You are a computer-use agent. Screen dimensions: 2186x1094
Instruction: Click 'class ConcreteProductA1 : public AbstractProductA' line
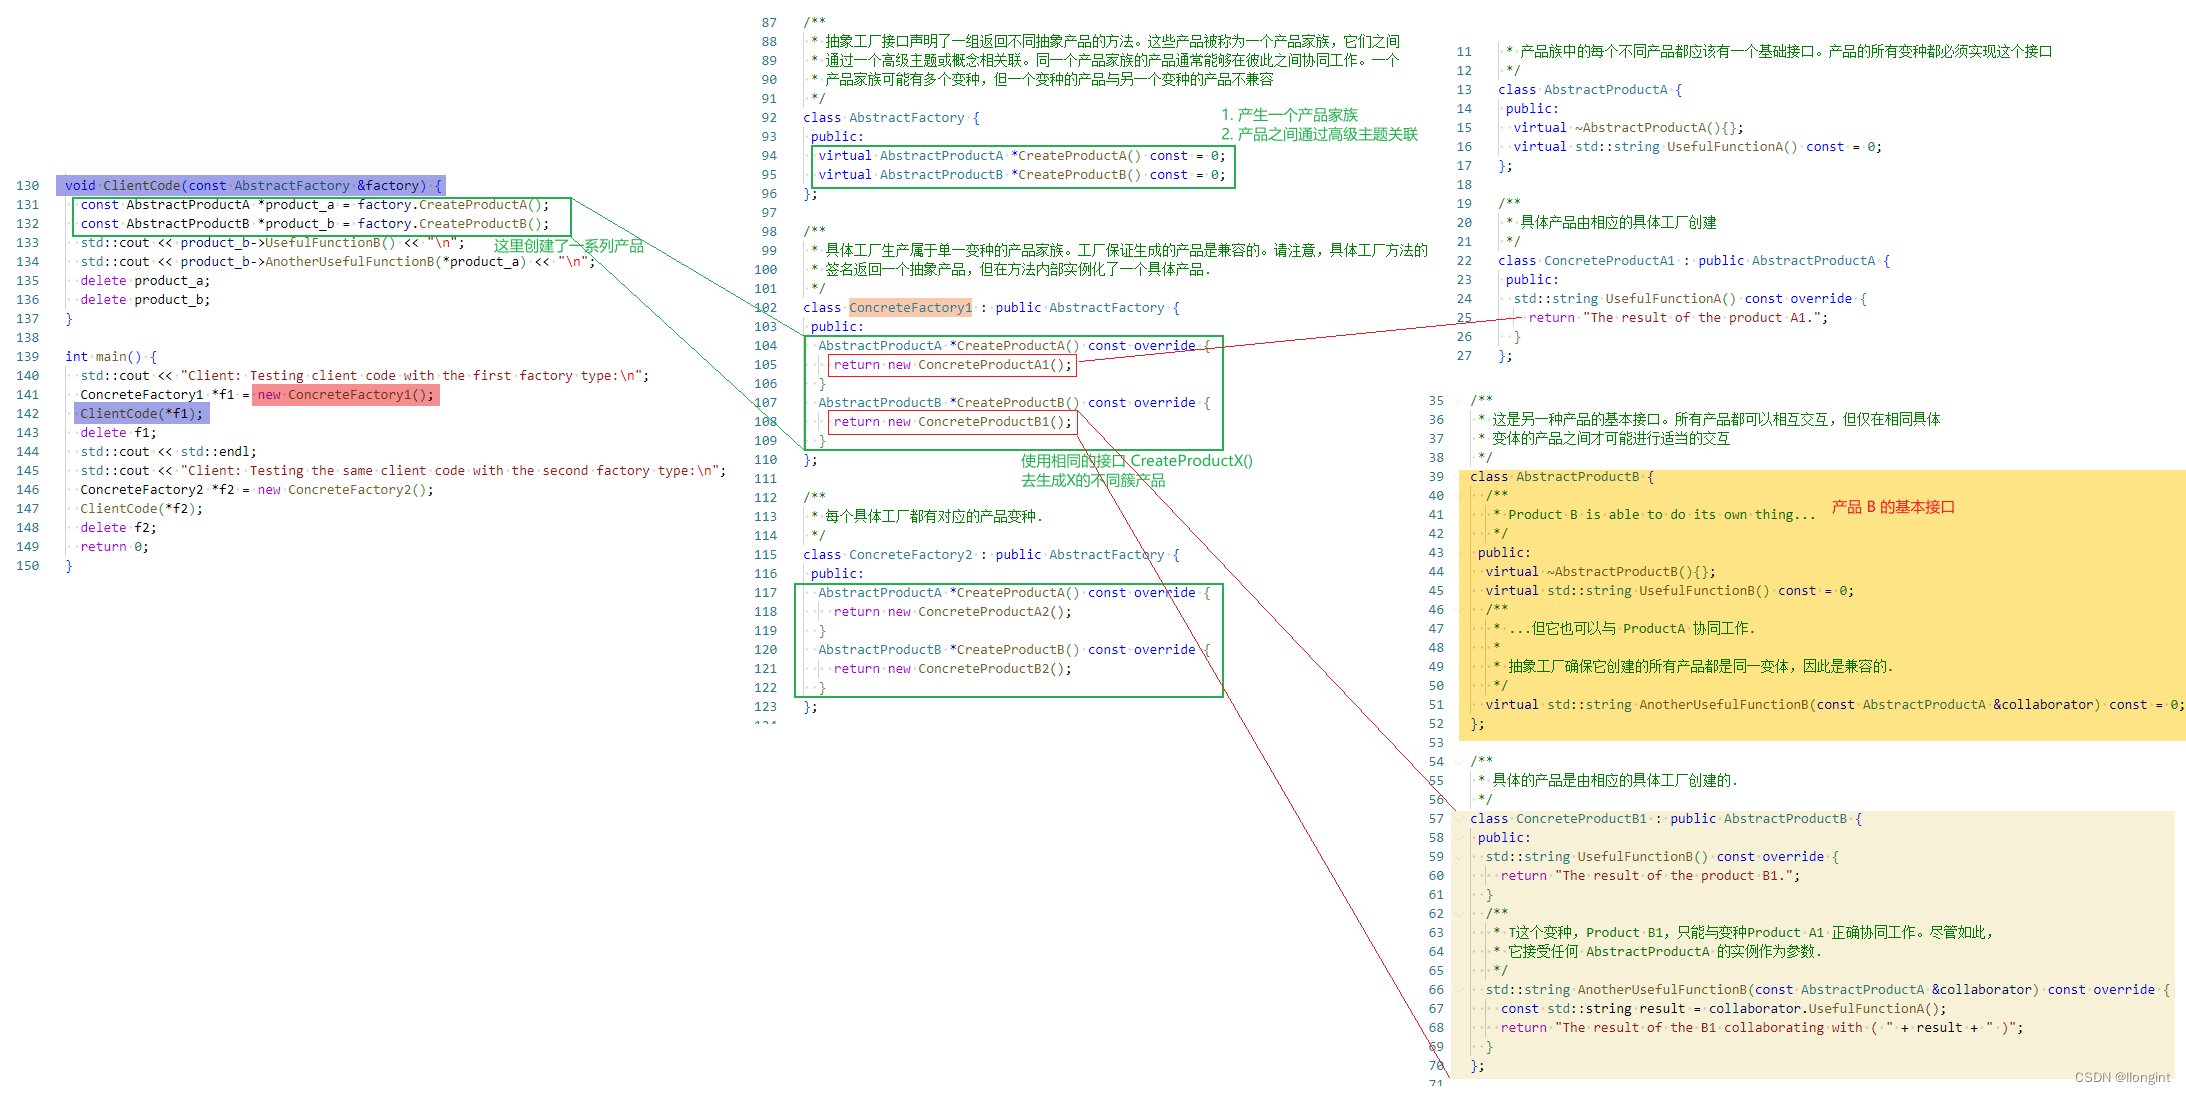point(1693,261)
